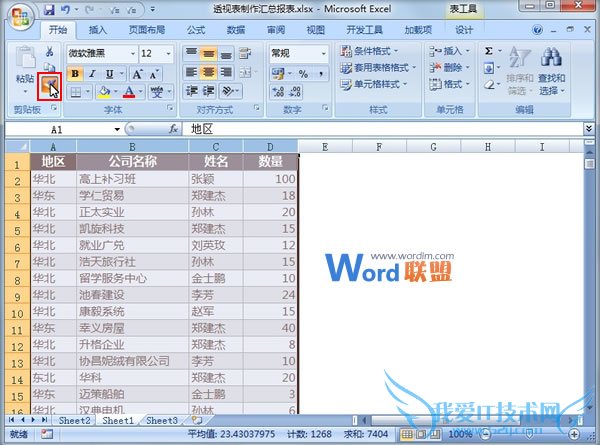The width and height of the screenshot is (600, 445).
Task: Increase the font size with large A
Action: click(137, 74)
